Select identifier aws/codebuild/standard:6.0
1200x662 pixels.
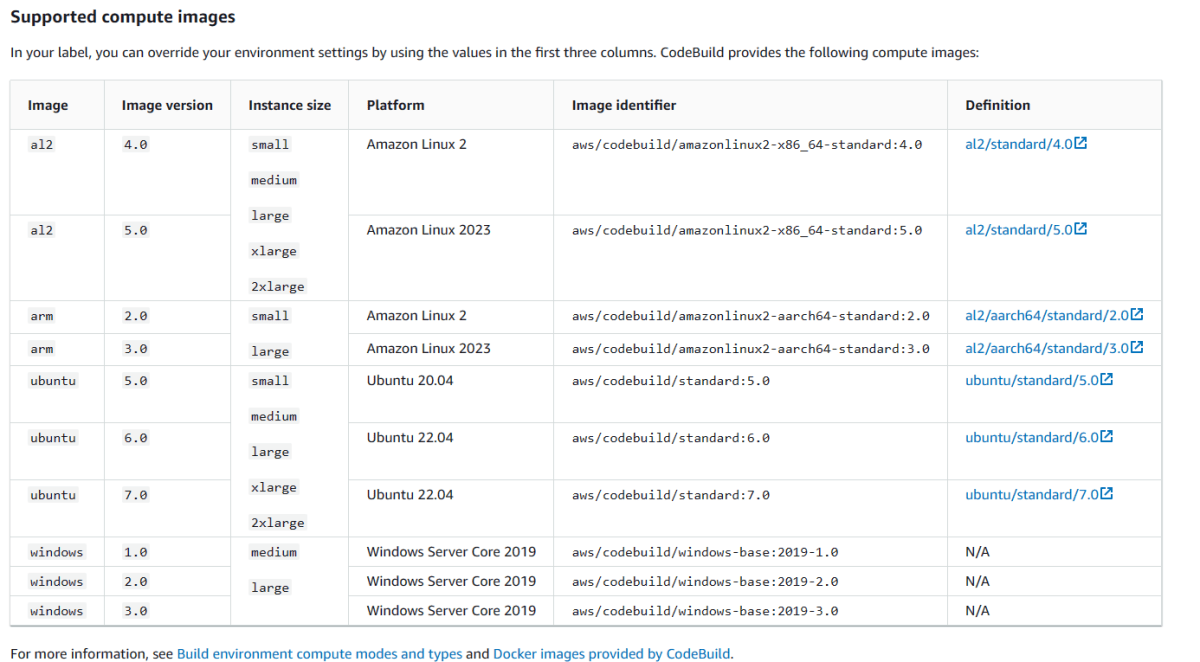click(671, 438)
